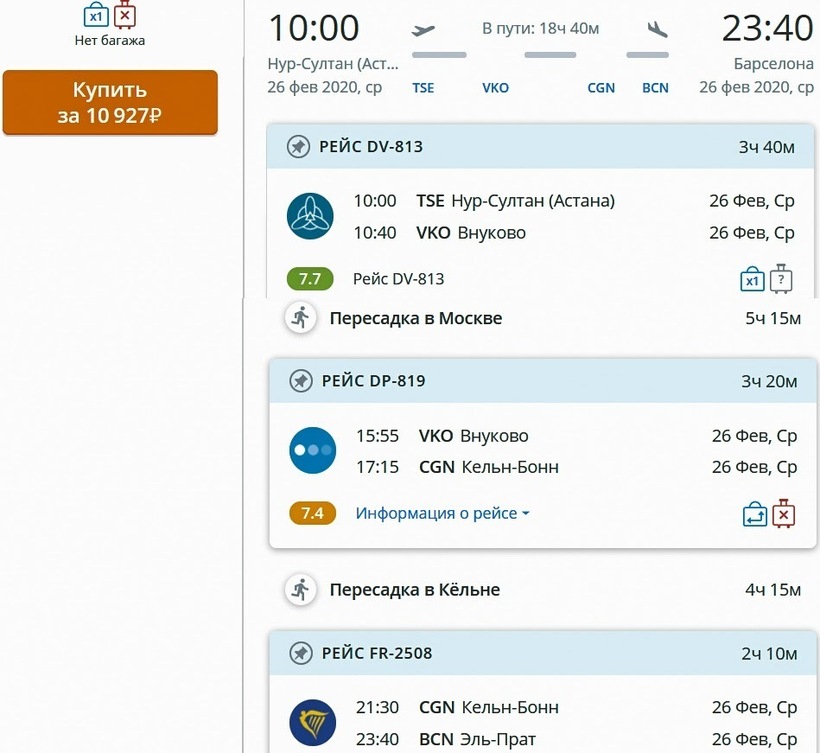Screen dimensions: 820x753
Task: Click the 7.7 rating badge
Action: pos(310,279)
